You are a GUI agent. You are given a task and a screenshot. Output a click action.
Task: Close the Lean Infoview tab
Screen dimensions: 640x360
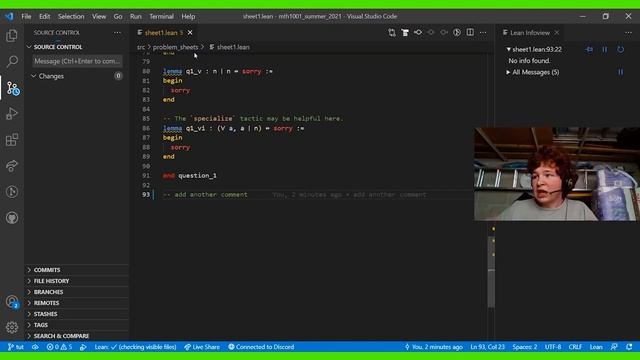pos(557,33)
